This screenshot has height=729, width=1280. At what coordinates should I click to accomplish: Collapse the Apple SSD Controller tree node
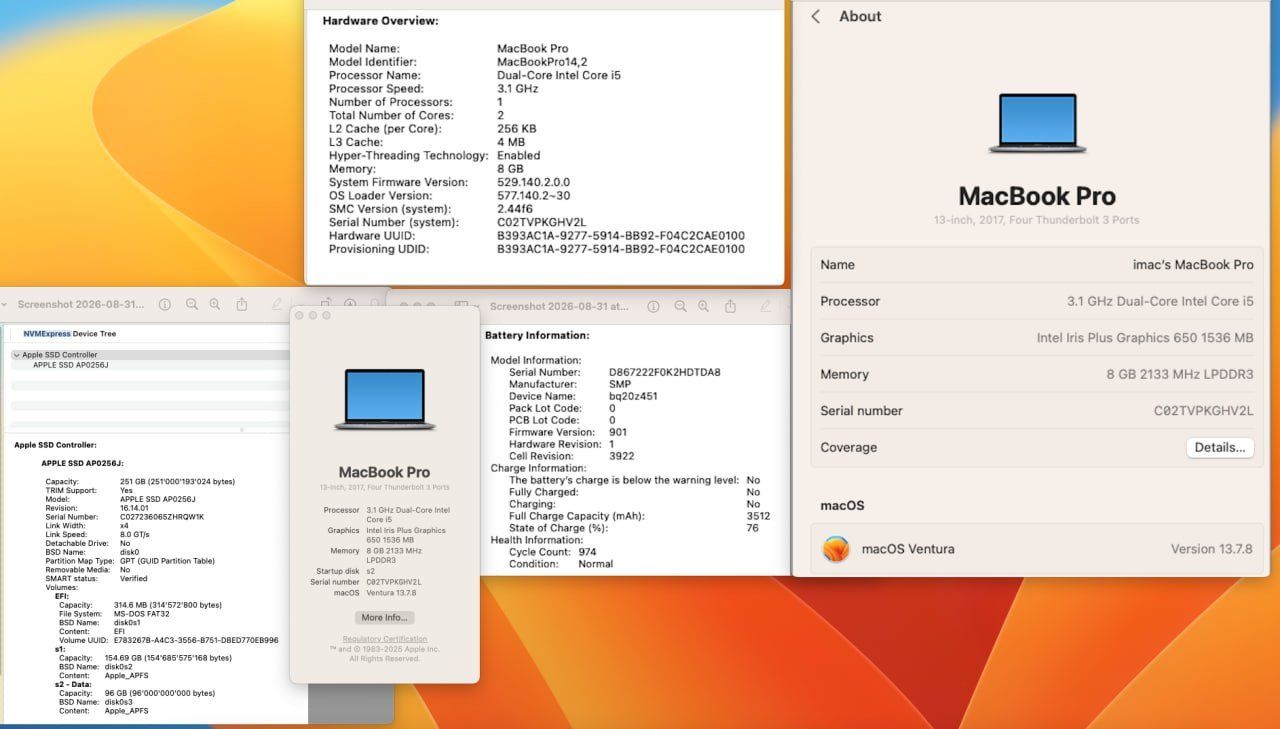click(x=16, y=355)
